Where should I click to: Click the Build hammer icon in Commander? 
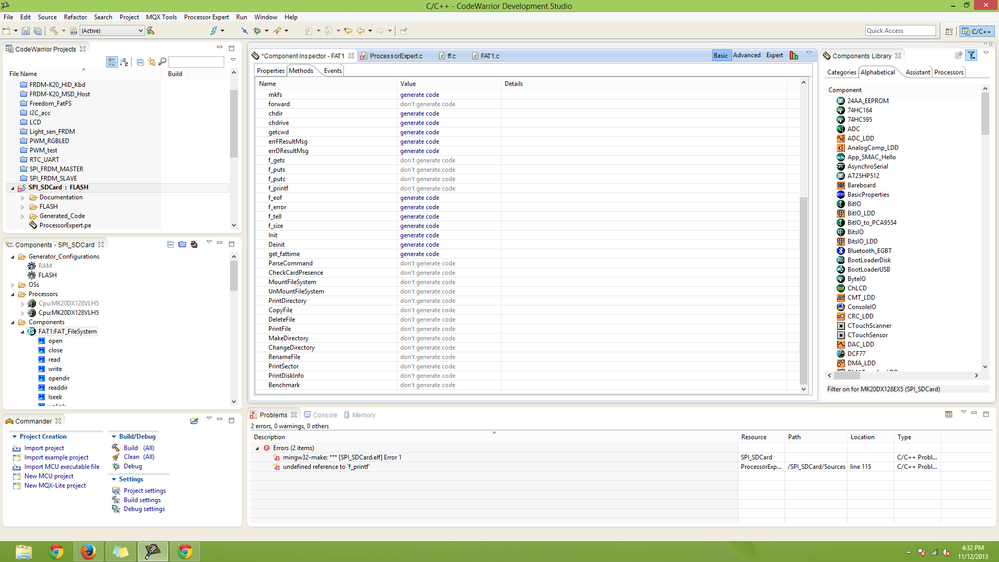(116, 448)
